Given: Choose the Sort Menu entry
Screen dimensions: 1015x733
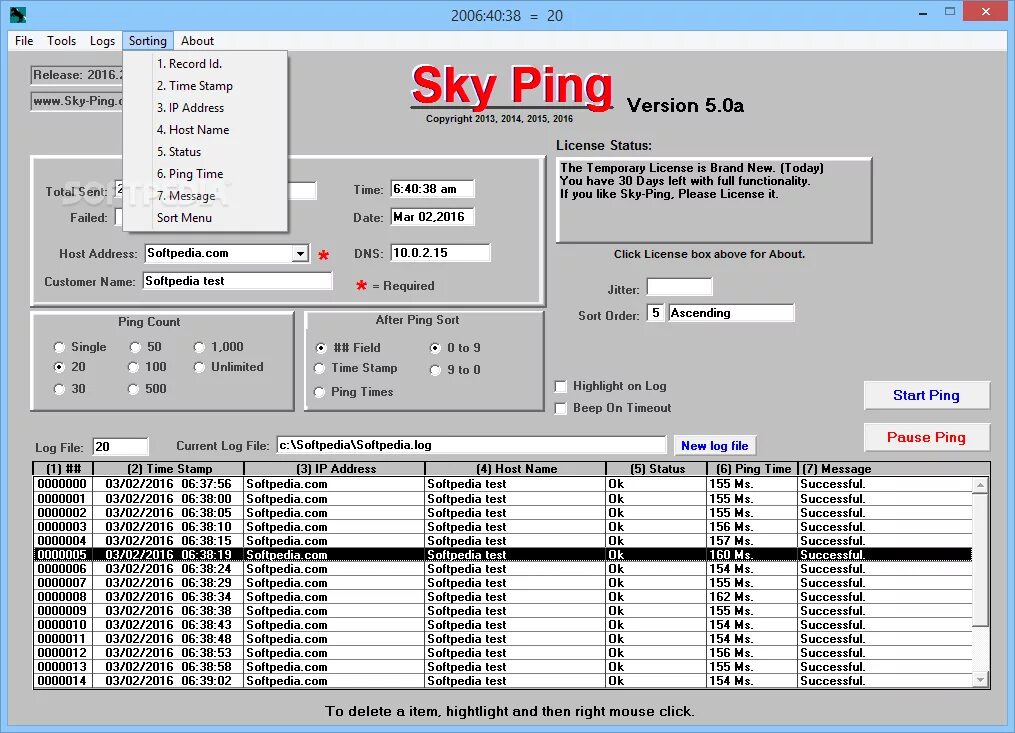Looking at the screenshot, I should point(205,218).
